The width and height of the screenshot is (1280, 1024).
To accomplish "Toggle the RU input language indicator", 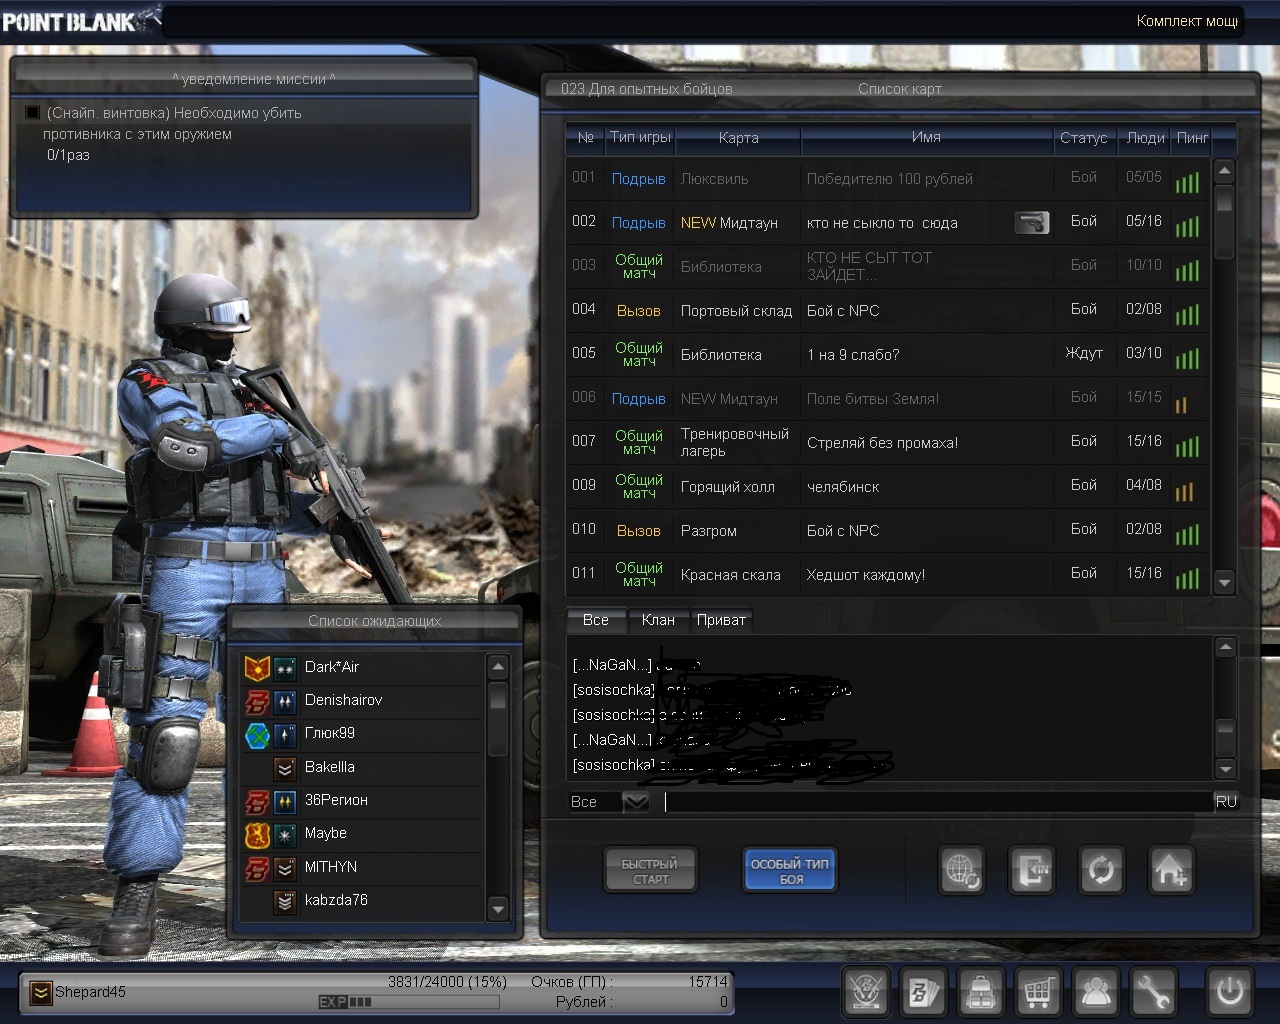I will 1226,801.
